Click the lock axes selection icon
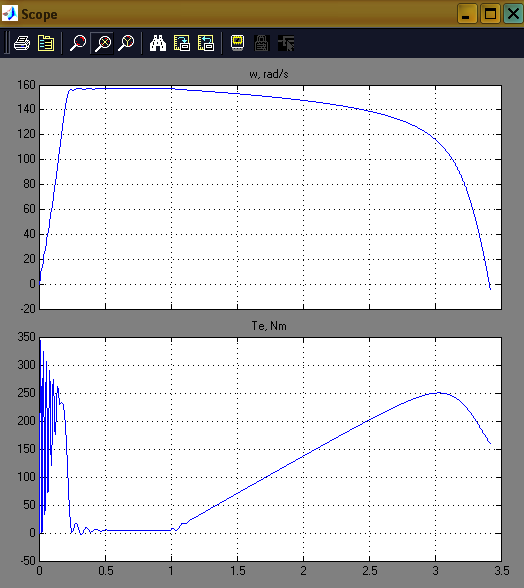 pyautogui.click(x=262, y=44)
